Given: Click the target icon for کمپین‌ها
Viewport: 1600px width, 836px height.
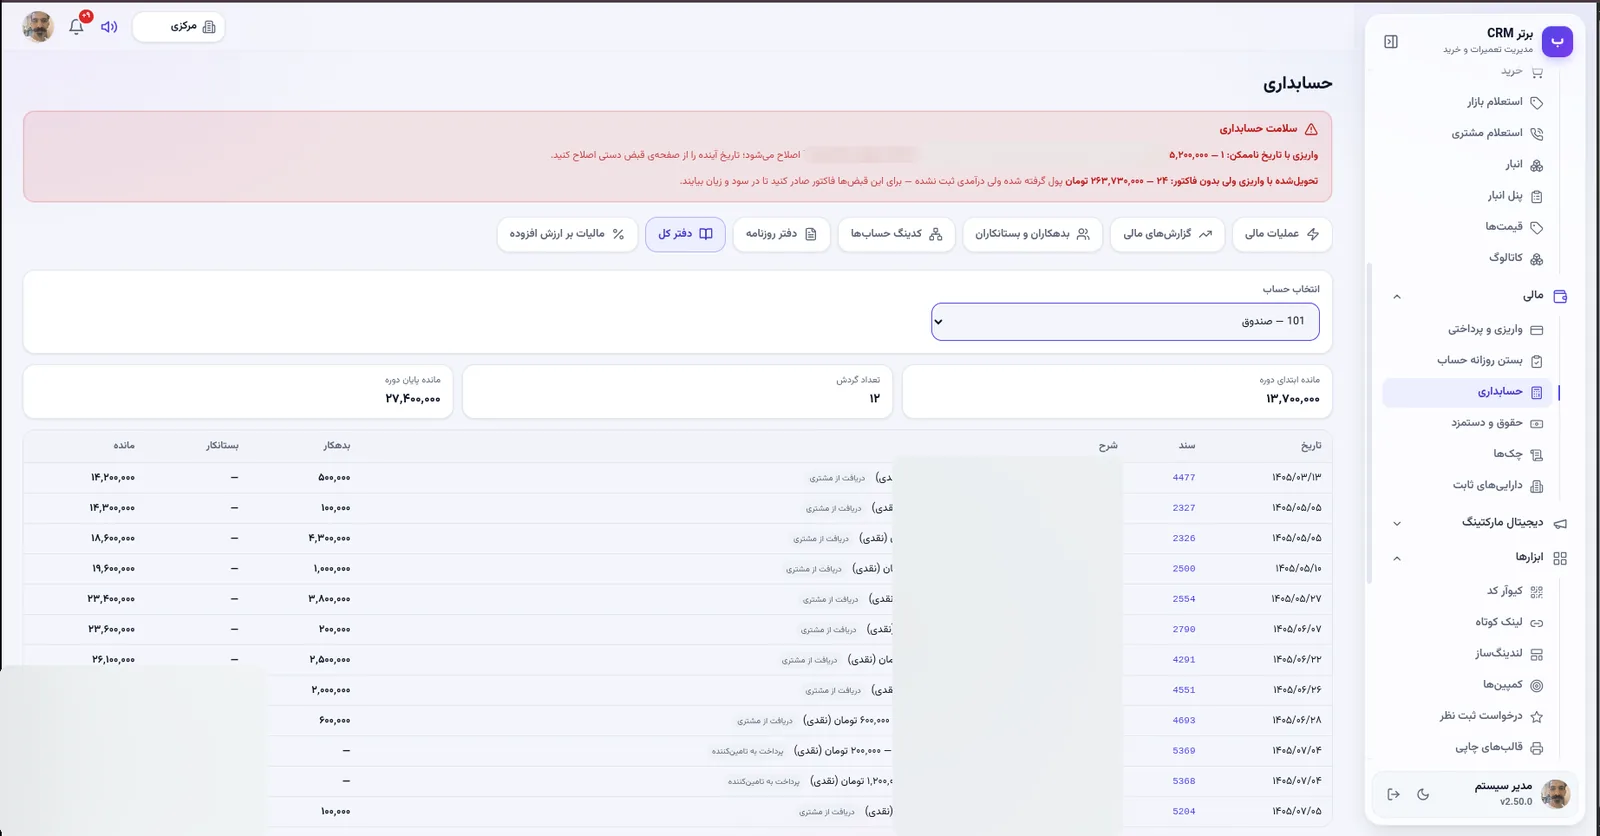Looking at the screenshot, I should (1537, 686).
